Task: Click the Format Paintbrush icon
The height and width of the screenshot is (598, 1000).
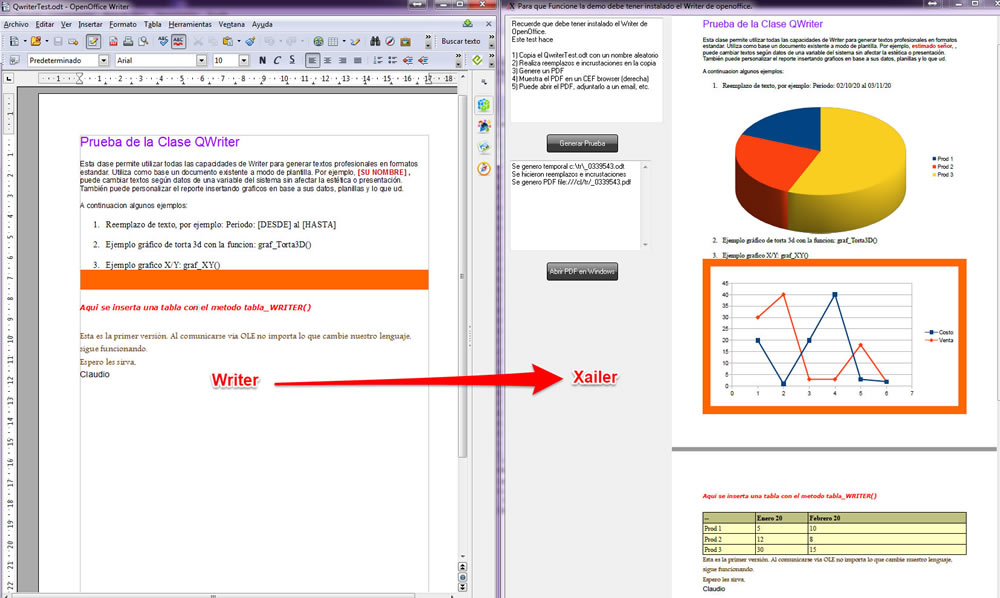Action: click(x=250, y=41)
